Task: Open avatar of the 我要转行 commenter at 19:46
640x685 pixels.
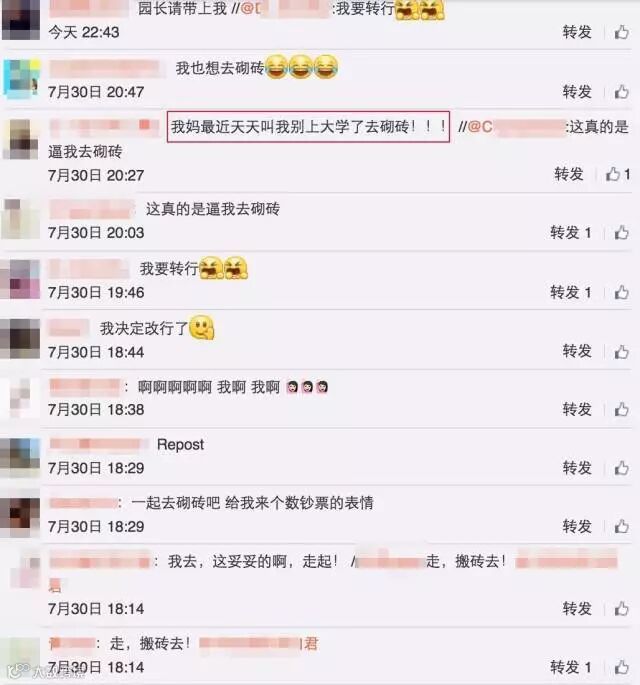Action: click(x=20, y=279)
